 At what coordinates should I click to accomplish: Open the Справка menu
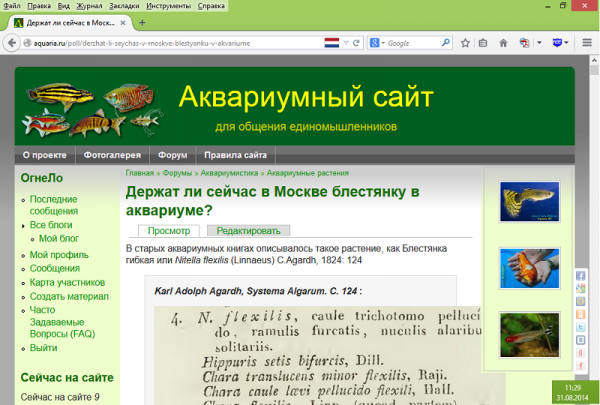pyautogui.click(x=211, y=6)
